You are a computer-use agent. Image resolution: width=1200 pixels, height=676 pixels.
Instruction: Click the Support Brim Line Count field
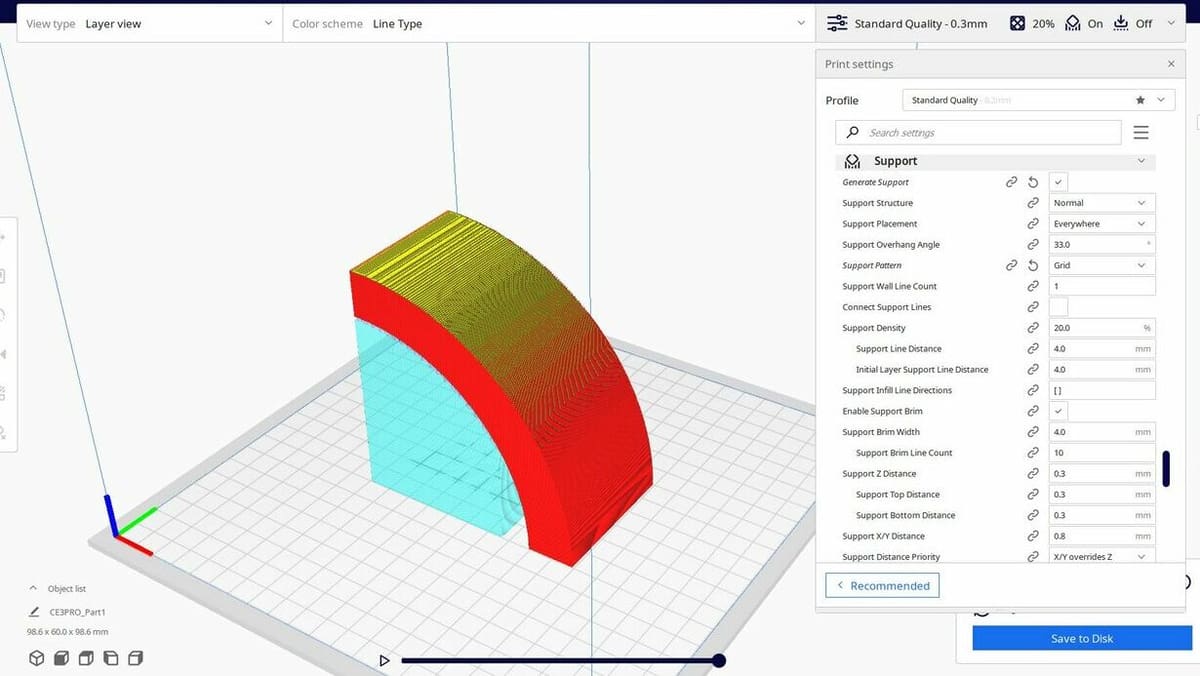pos(1102,453)
